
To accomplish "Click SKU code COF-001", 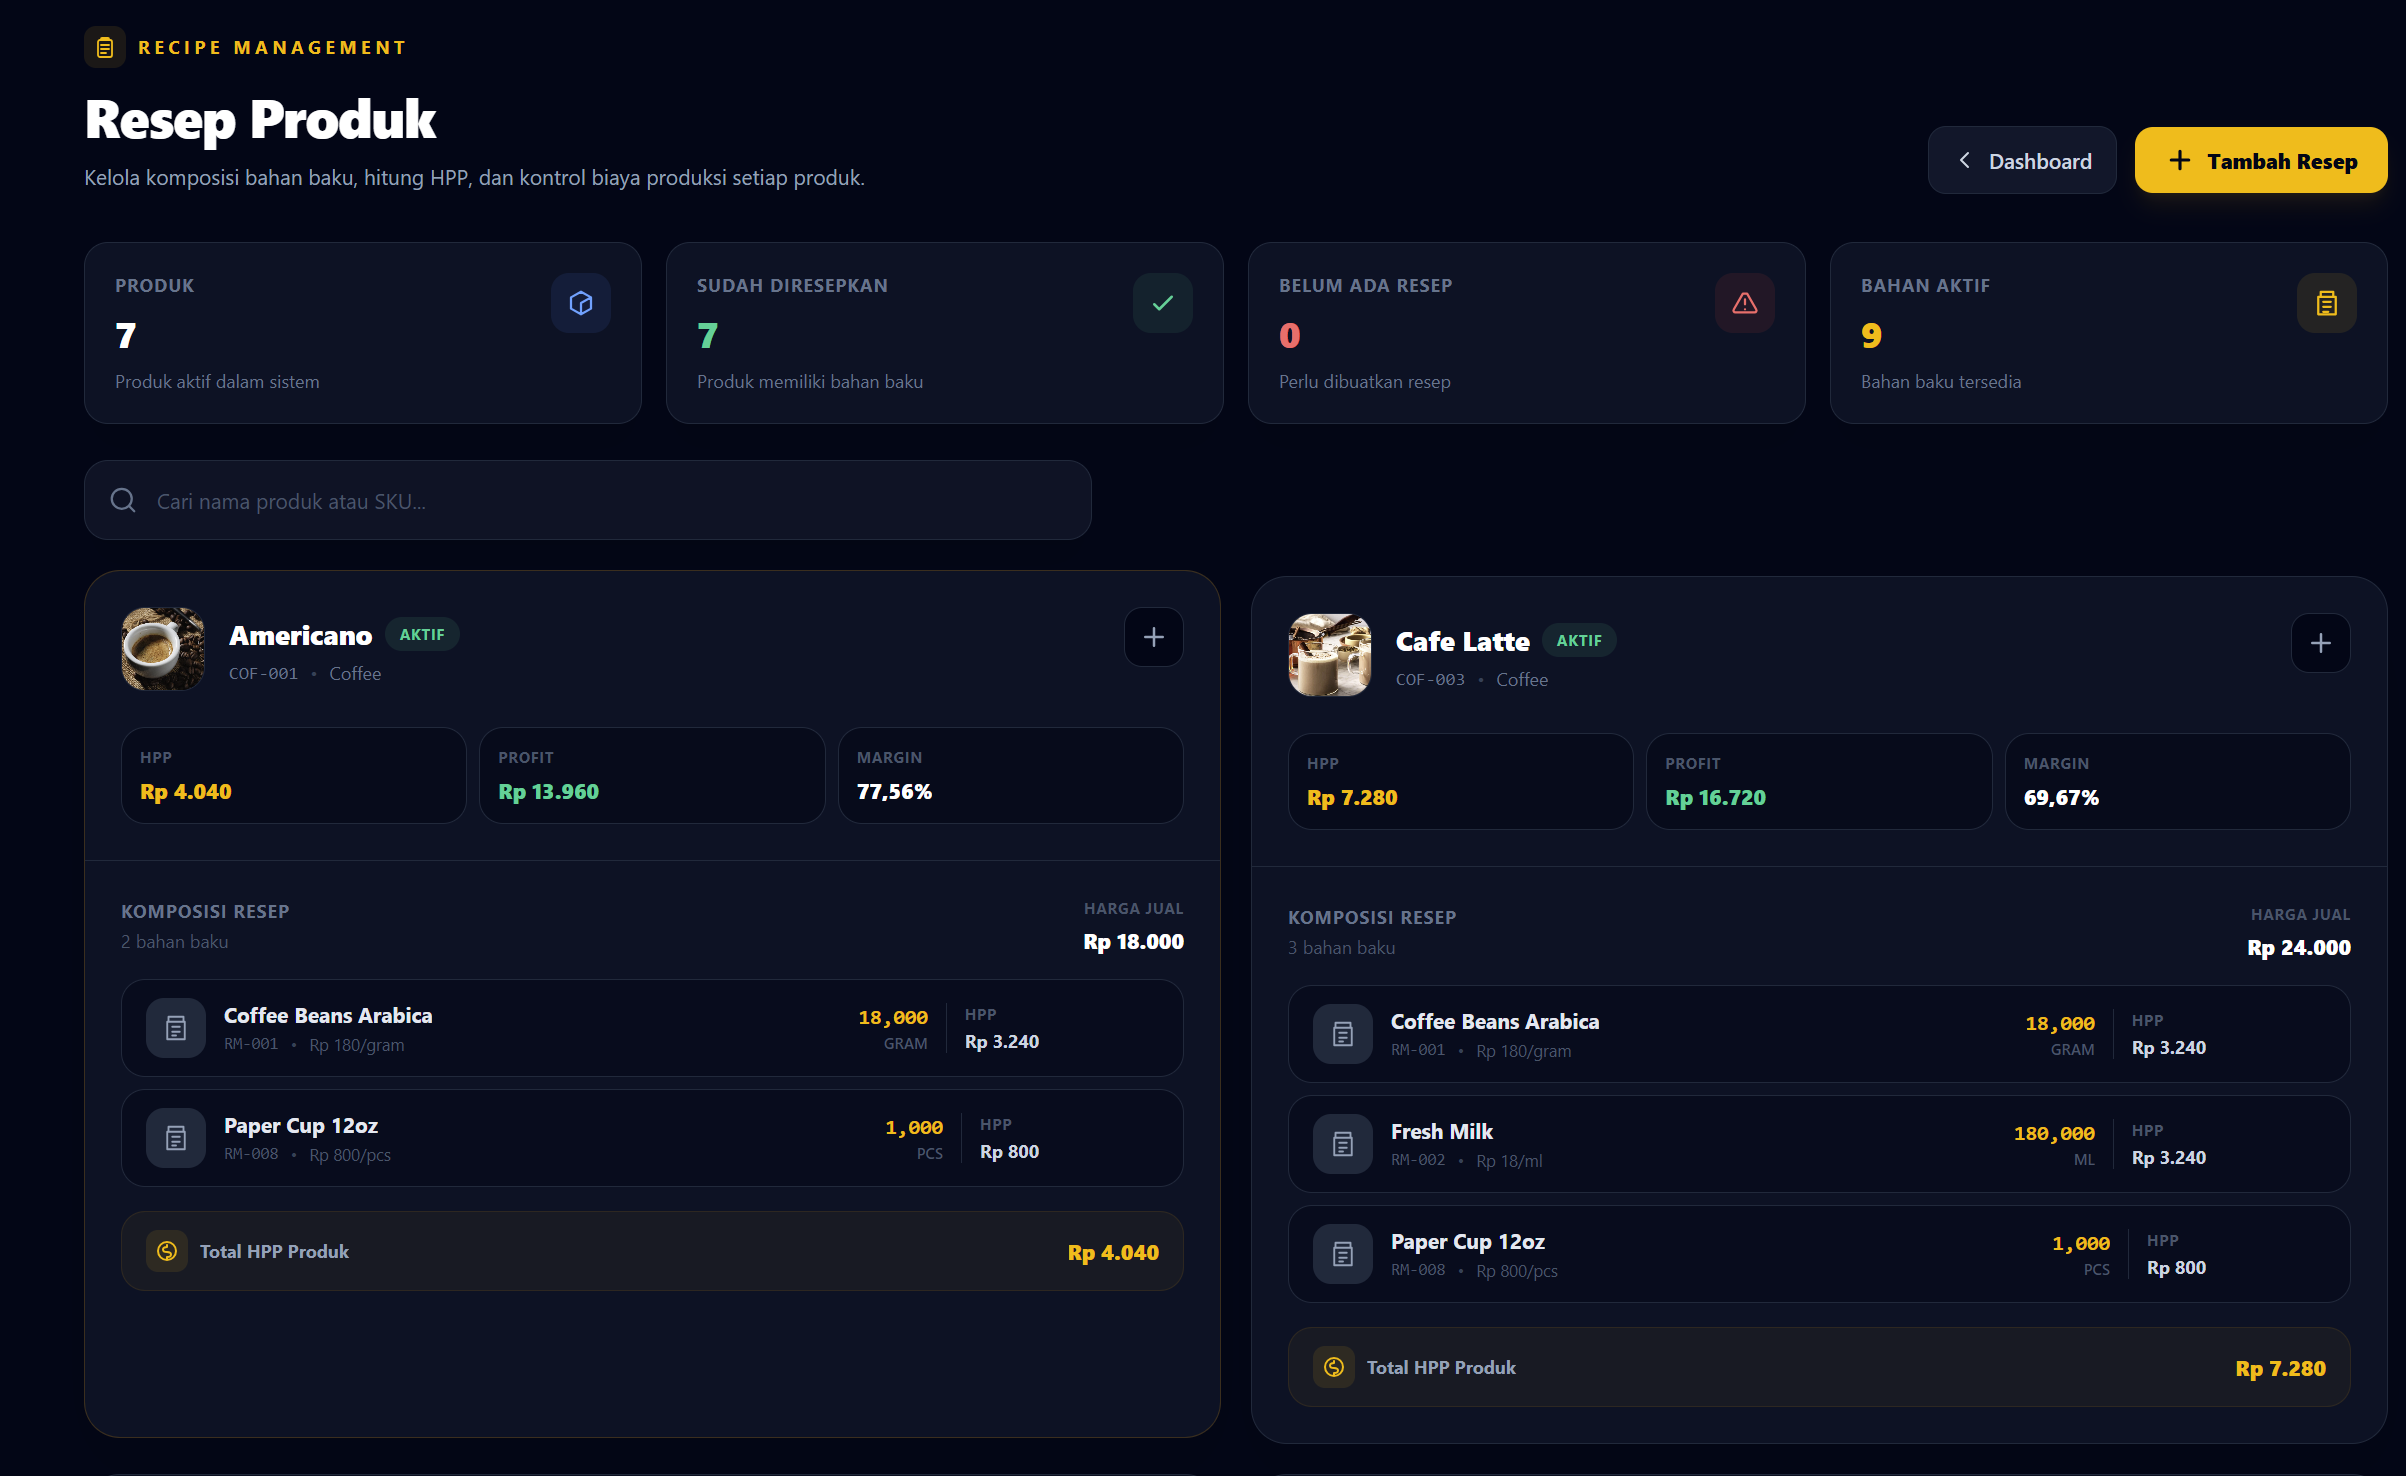I will pyautogui.click(x=264, y=673).
